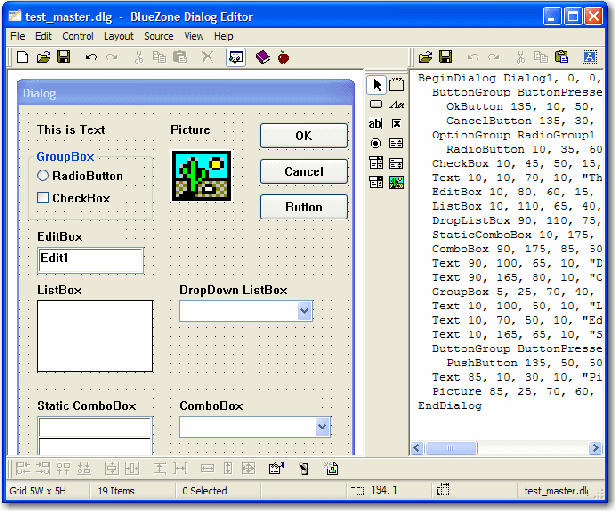Open the Help menu
The image size is (615, 511).
pyautogui.click(x=224, y=36)
